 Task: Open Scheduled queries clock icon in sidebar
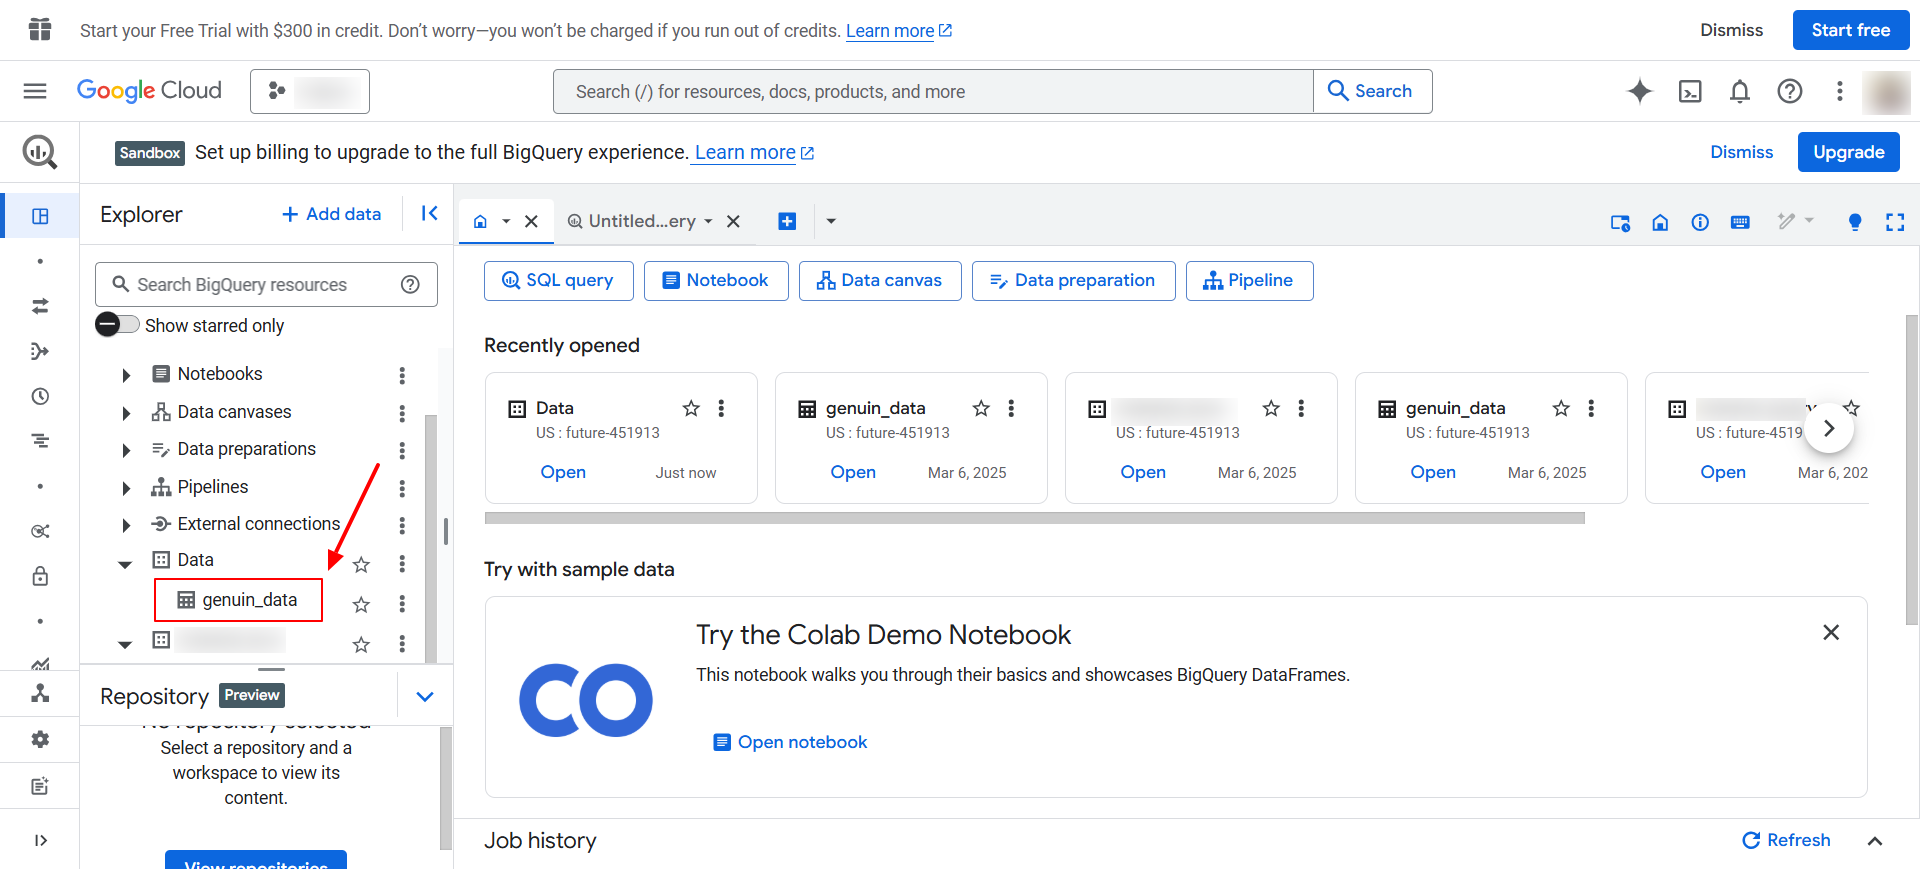[x=40, y=396]
